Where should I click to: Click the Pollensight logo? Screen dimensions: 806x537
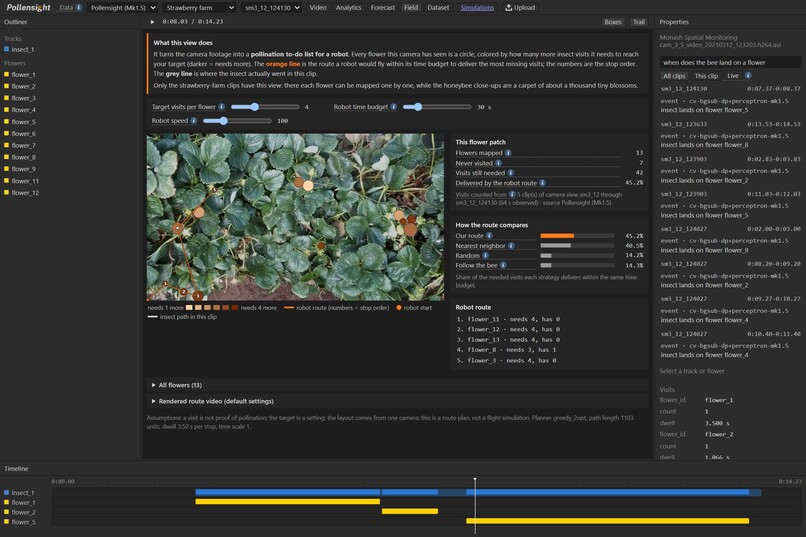29,8
